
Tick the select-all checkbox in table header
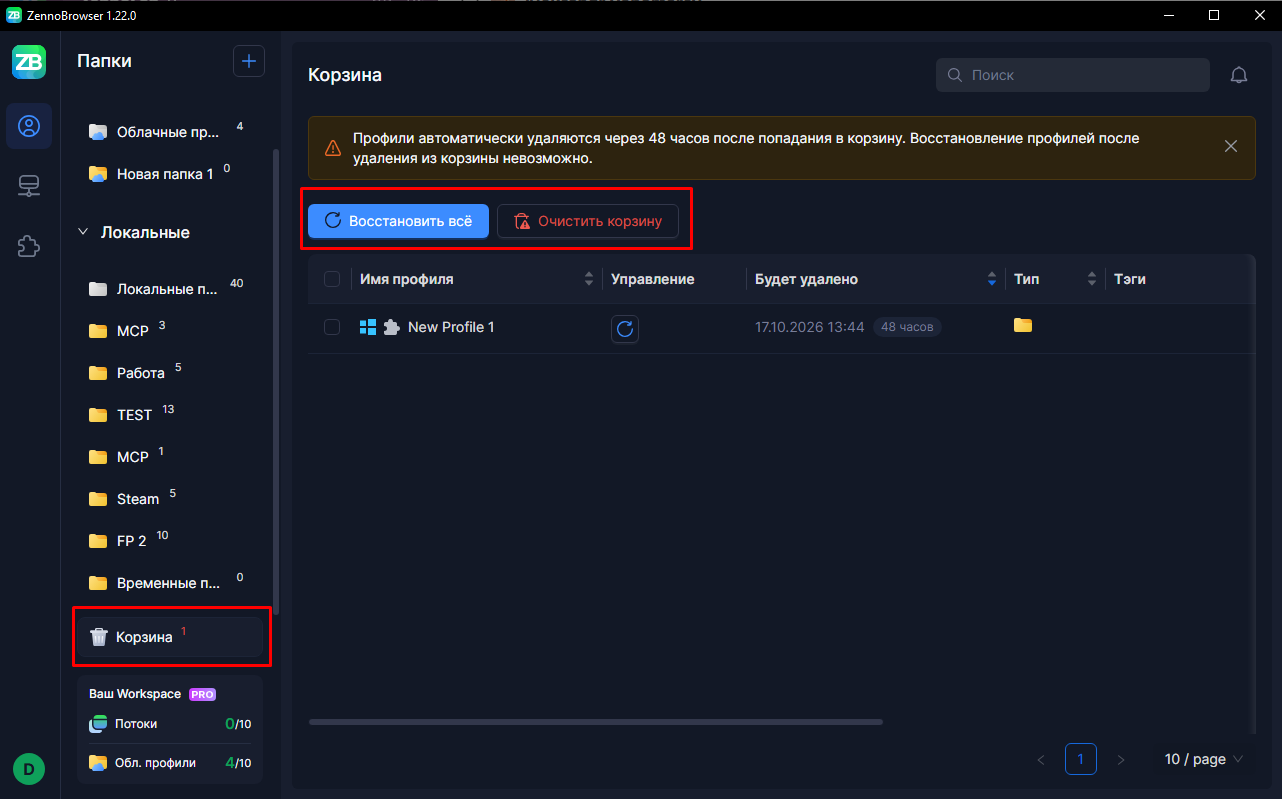tap(332, 279)
